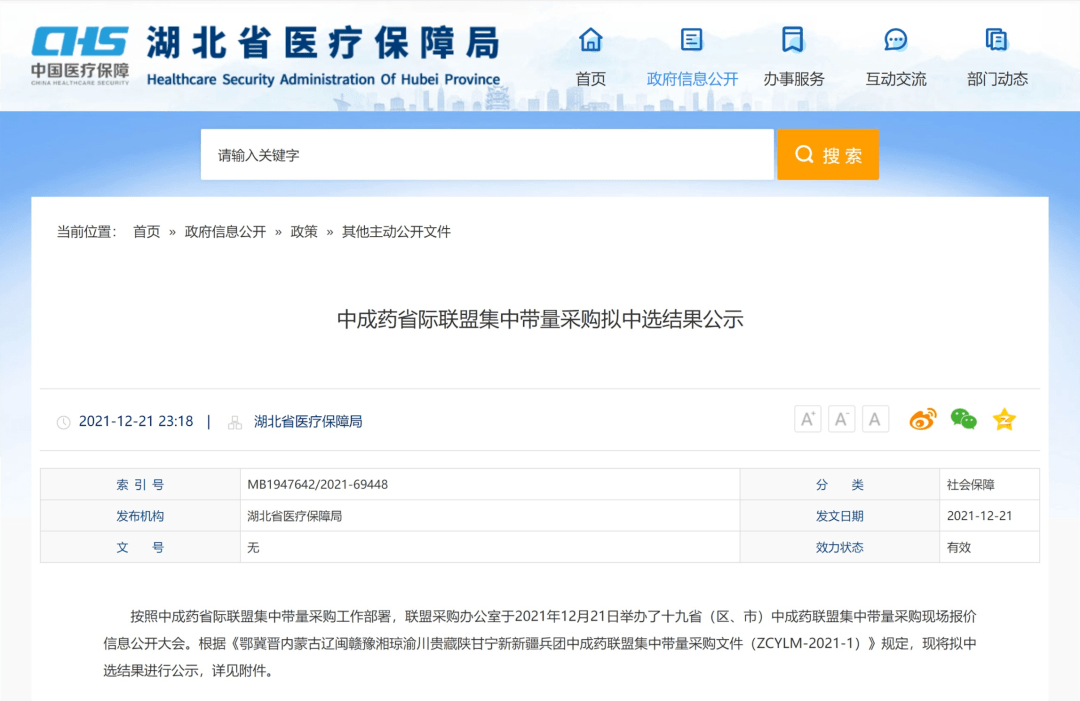Click the 湖北省医疗保障局 publisher link
The image size is (1080, 701).
coord(308,421)
